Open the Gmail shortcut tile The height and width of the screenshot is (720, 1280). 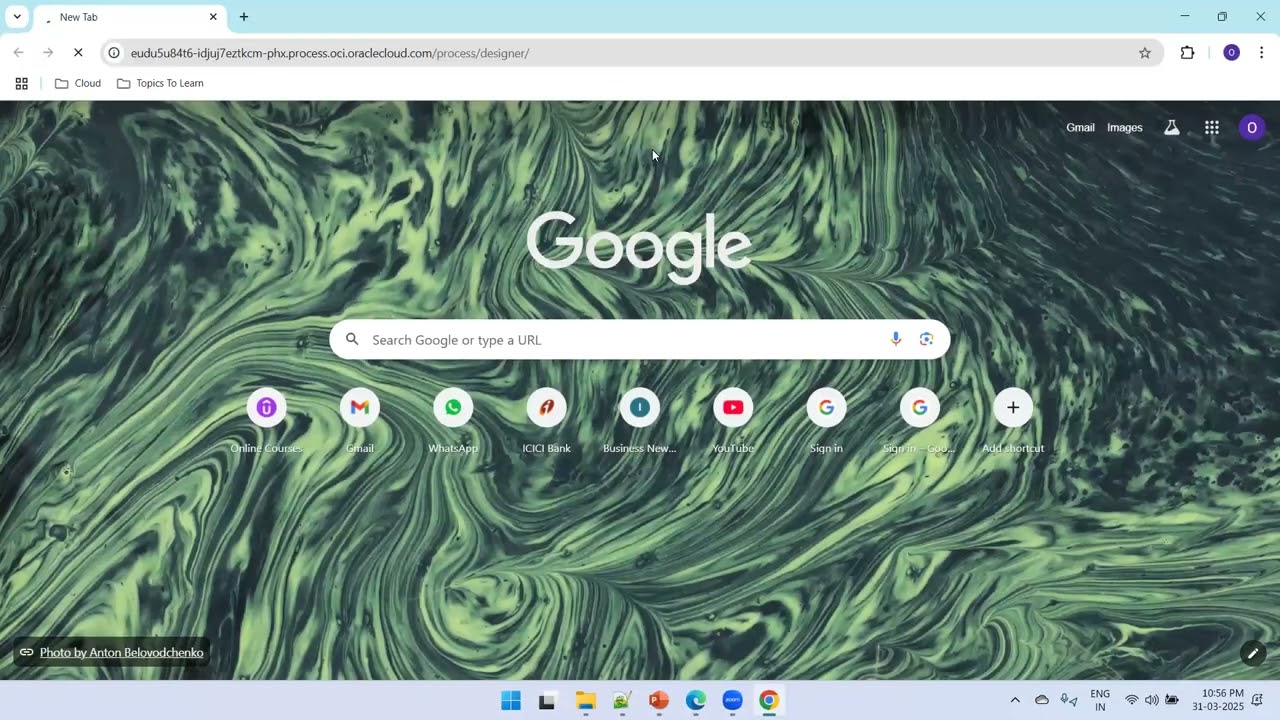[360, 422]
